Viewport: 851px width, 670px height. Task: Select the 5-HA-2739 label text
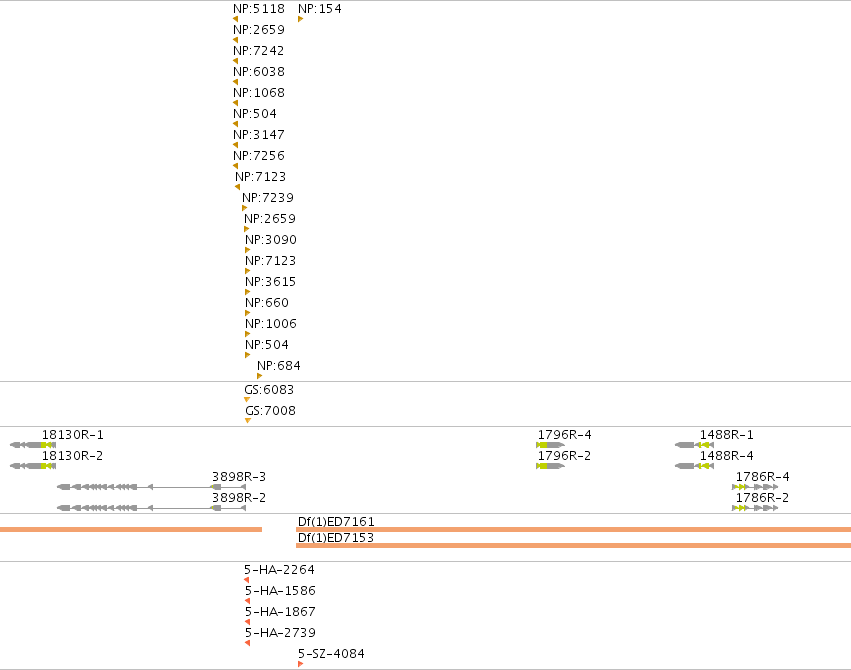281,633
